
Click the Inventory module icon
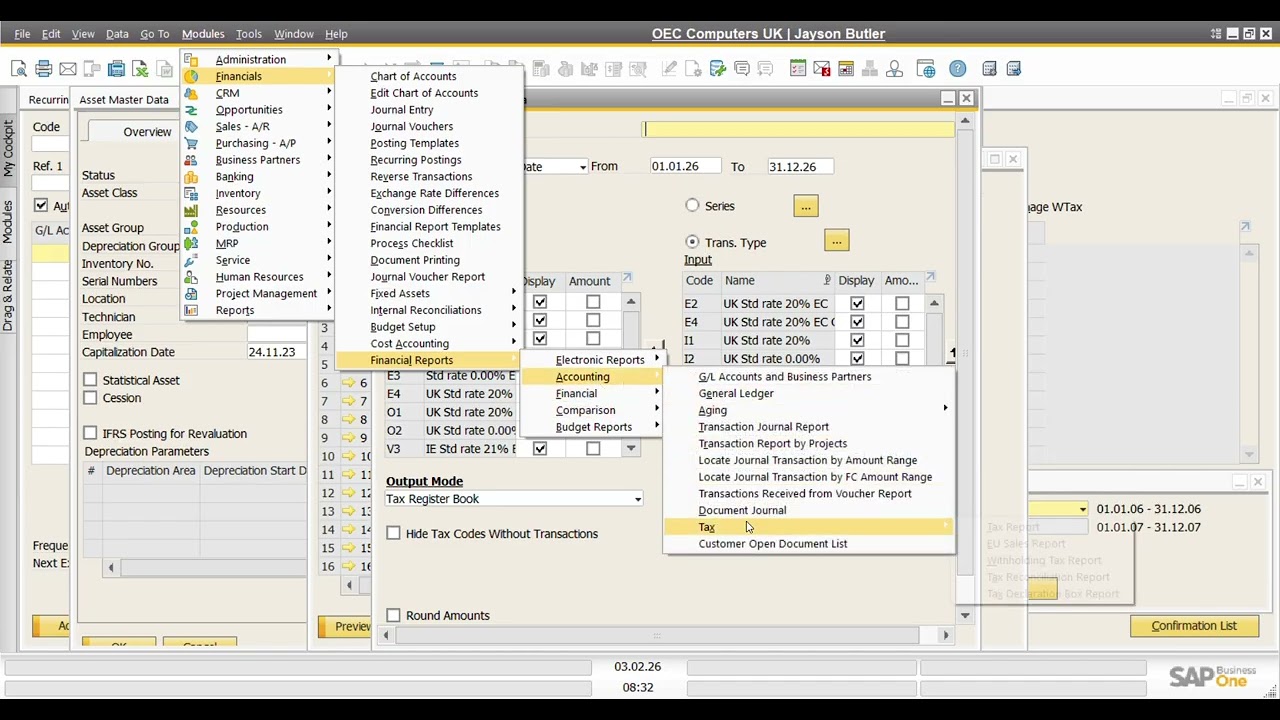pos(191,193)
